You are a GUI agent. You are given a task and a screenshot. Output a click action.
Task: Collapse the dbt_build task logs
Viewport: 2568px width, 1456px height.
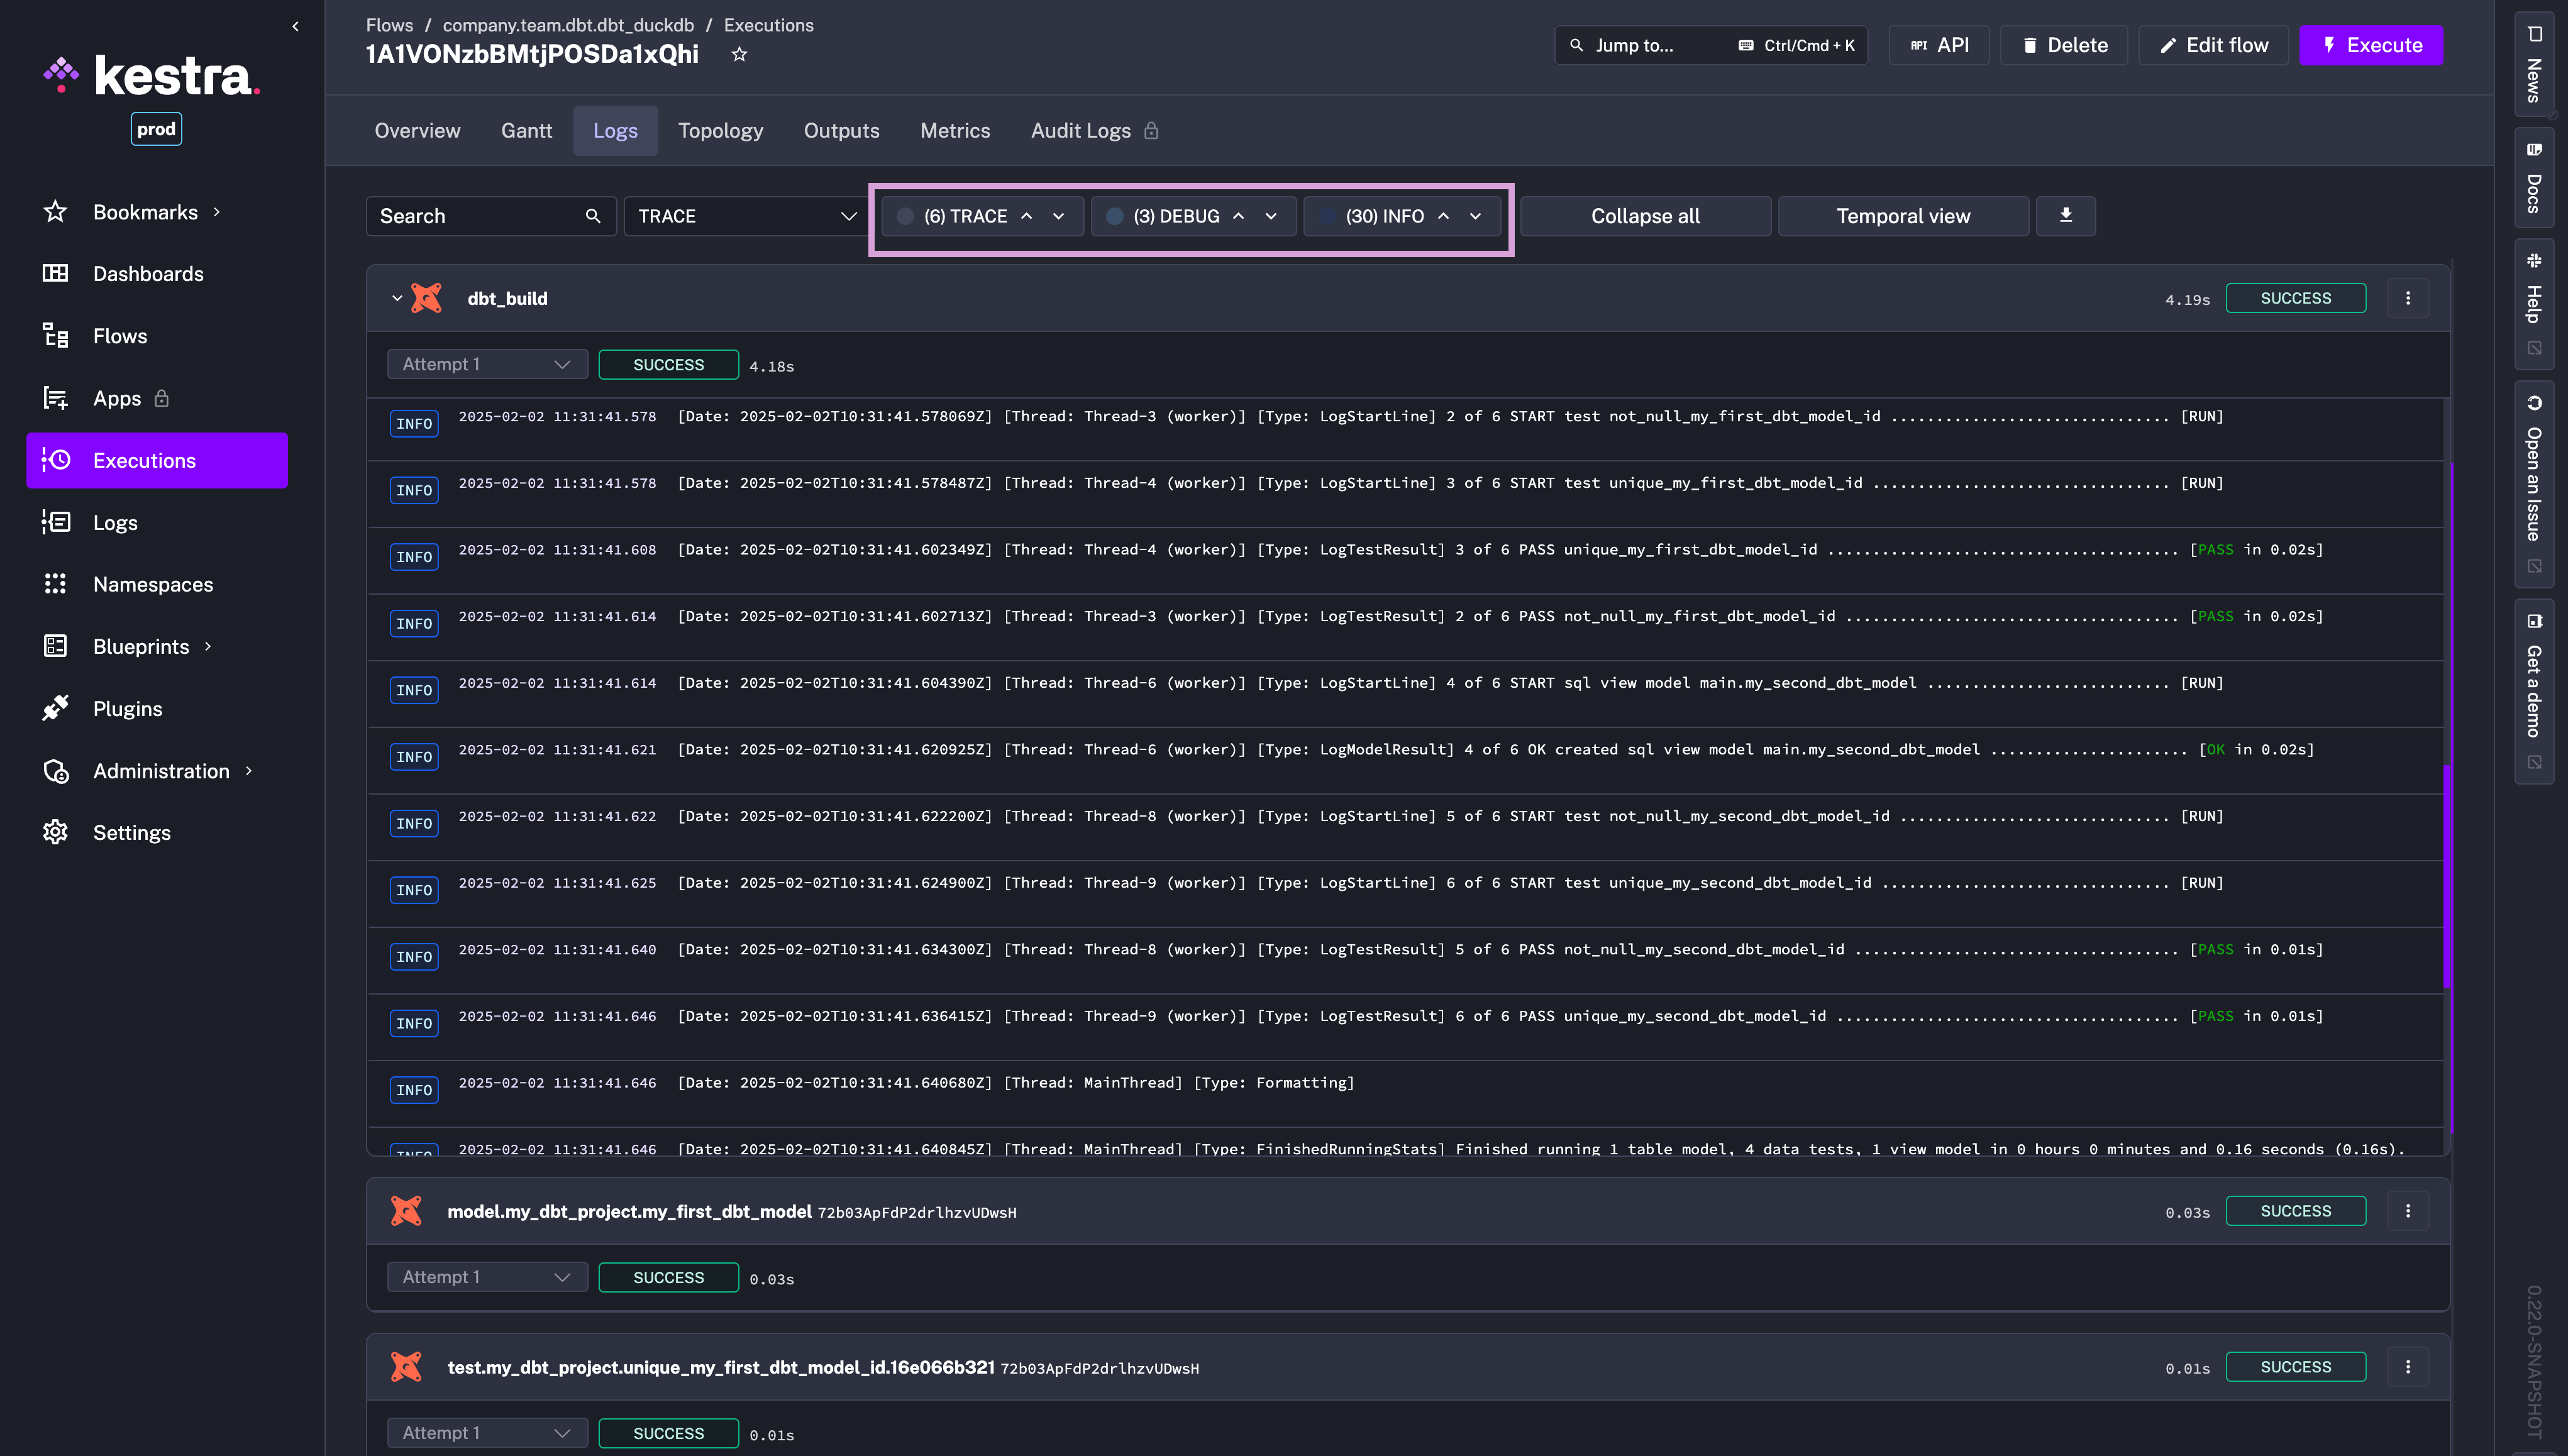tap(397, 298)
